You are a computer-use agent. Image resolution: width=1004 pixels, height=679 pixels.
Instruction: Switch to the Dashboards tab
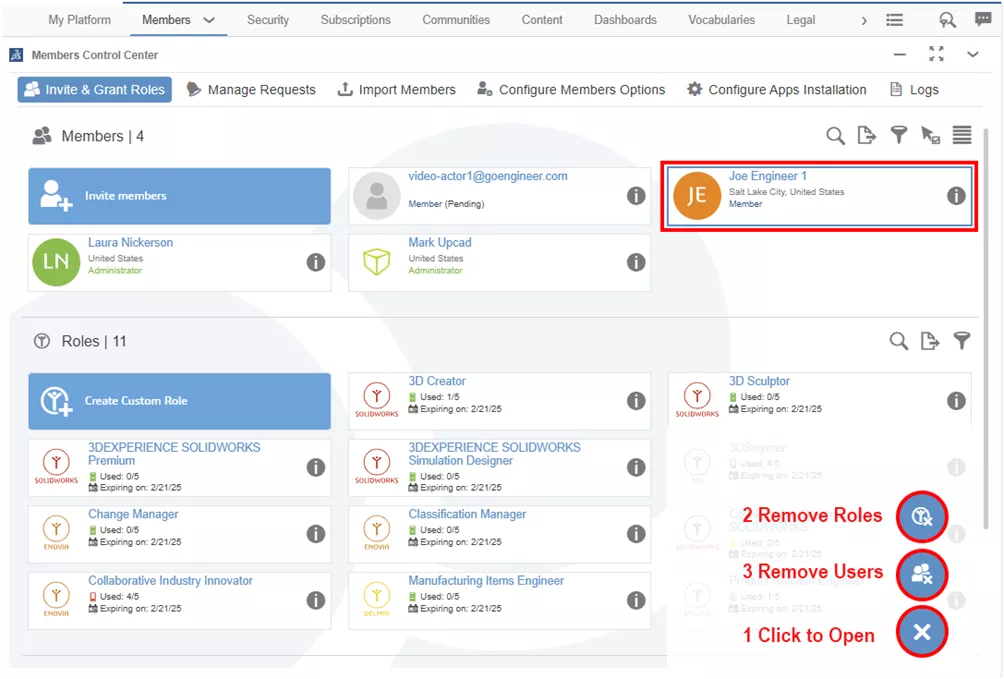point(625,20)
